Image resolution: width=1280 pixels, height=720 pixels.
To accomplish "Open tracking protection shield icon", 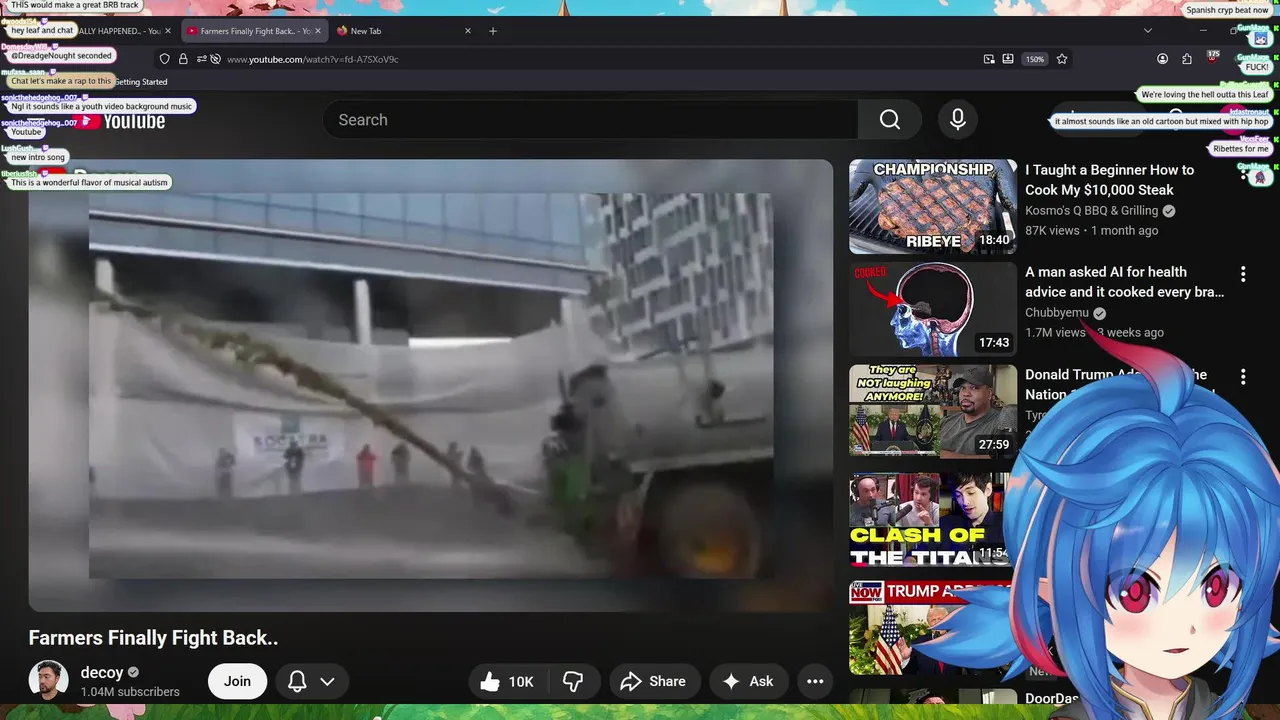I will click(x=165, y=59).
